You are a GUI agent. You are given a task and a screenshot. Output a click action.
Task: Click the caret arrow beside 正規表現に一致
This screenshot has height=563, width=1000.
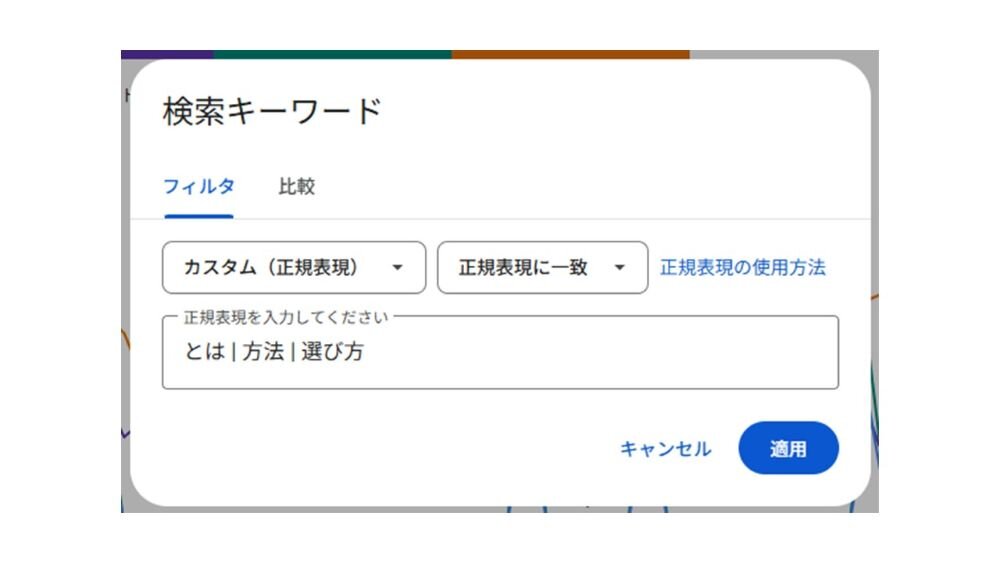point(619,268)
